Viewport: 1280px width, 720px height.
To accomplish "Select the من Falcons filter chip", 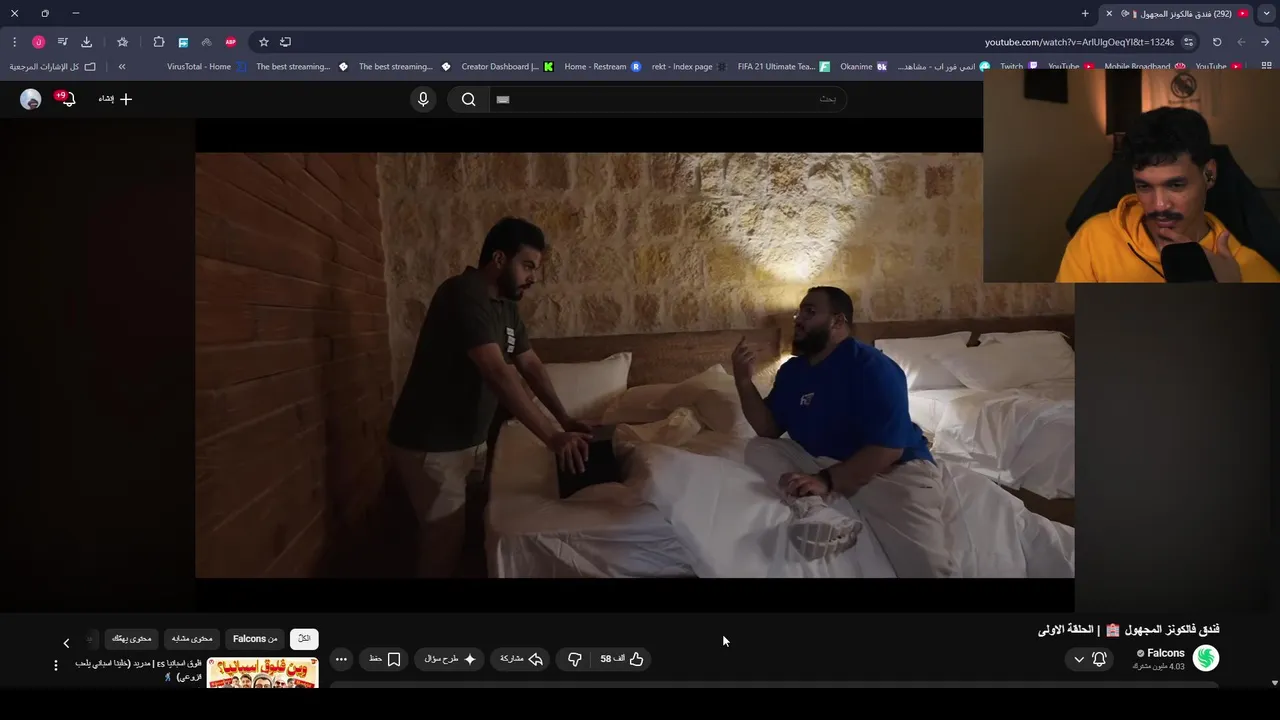I will coord(255,639).
